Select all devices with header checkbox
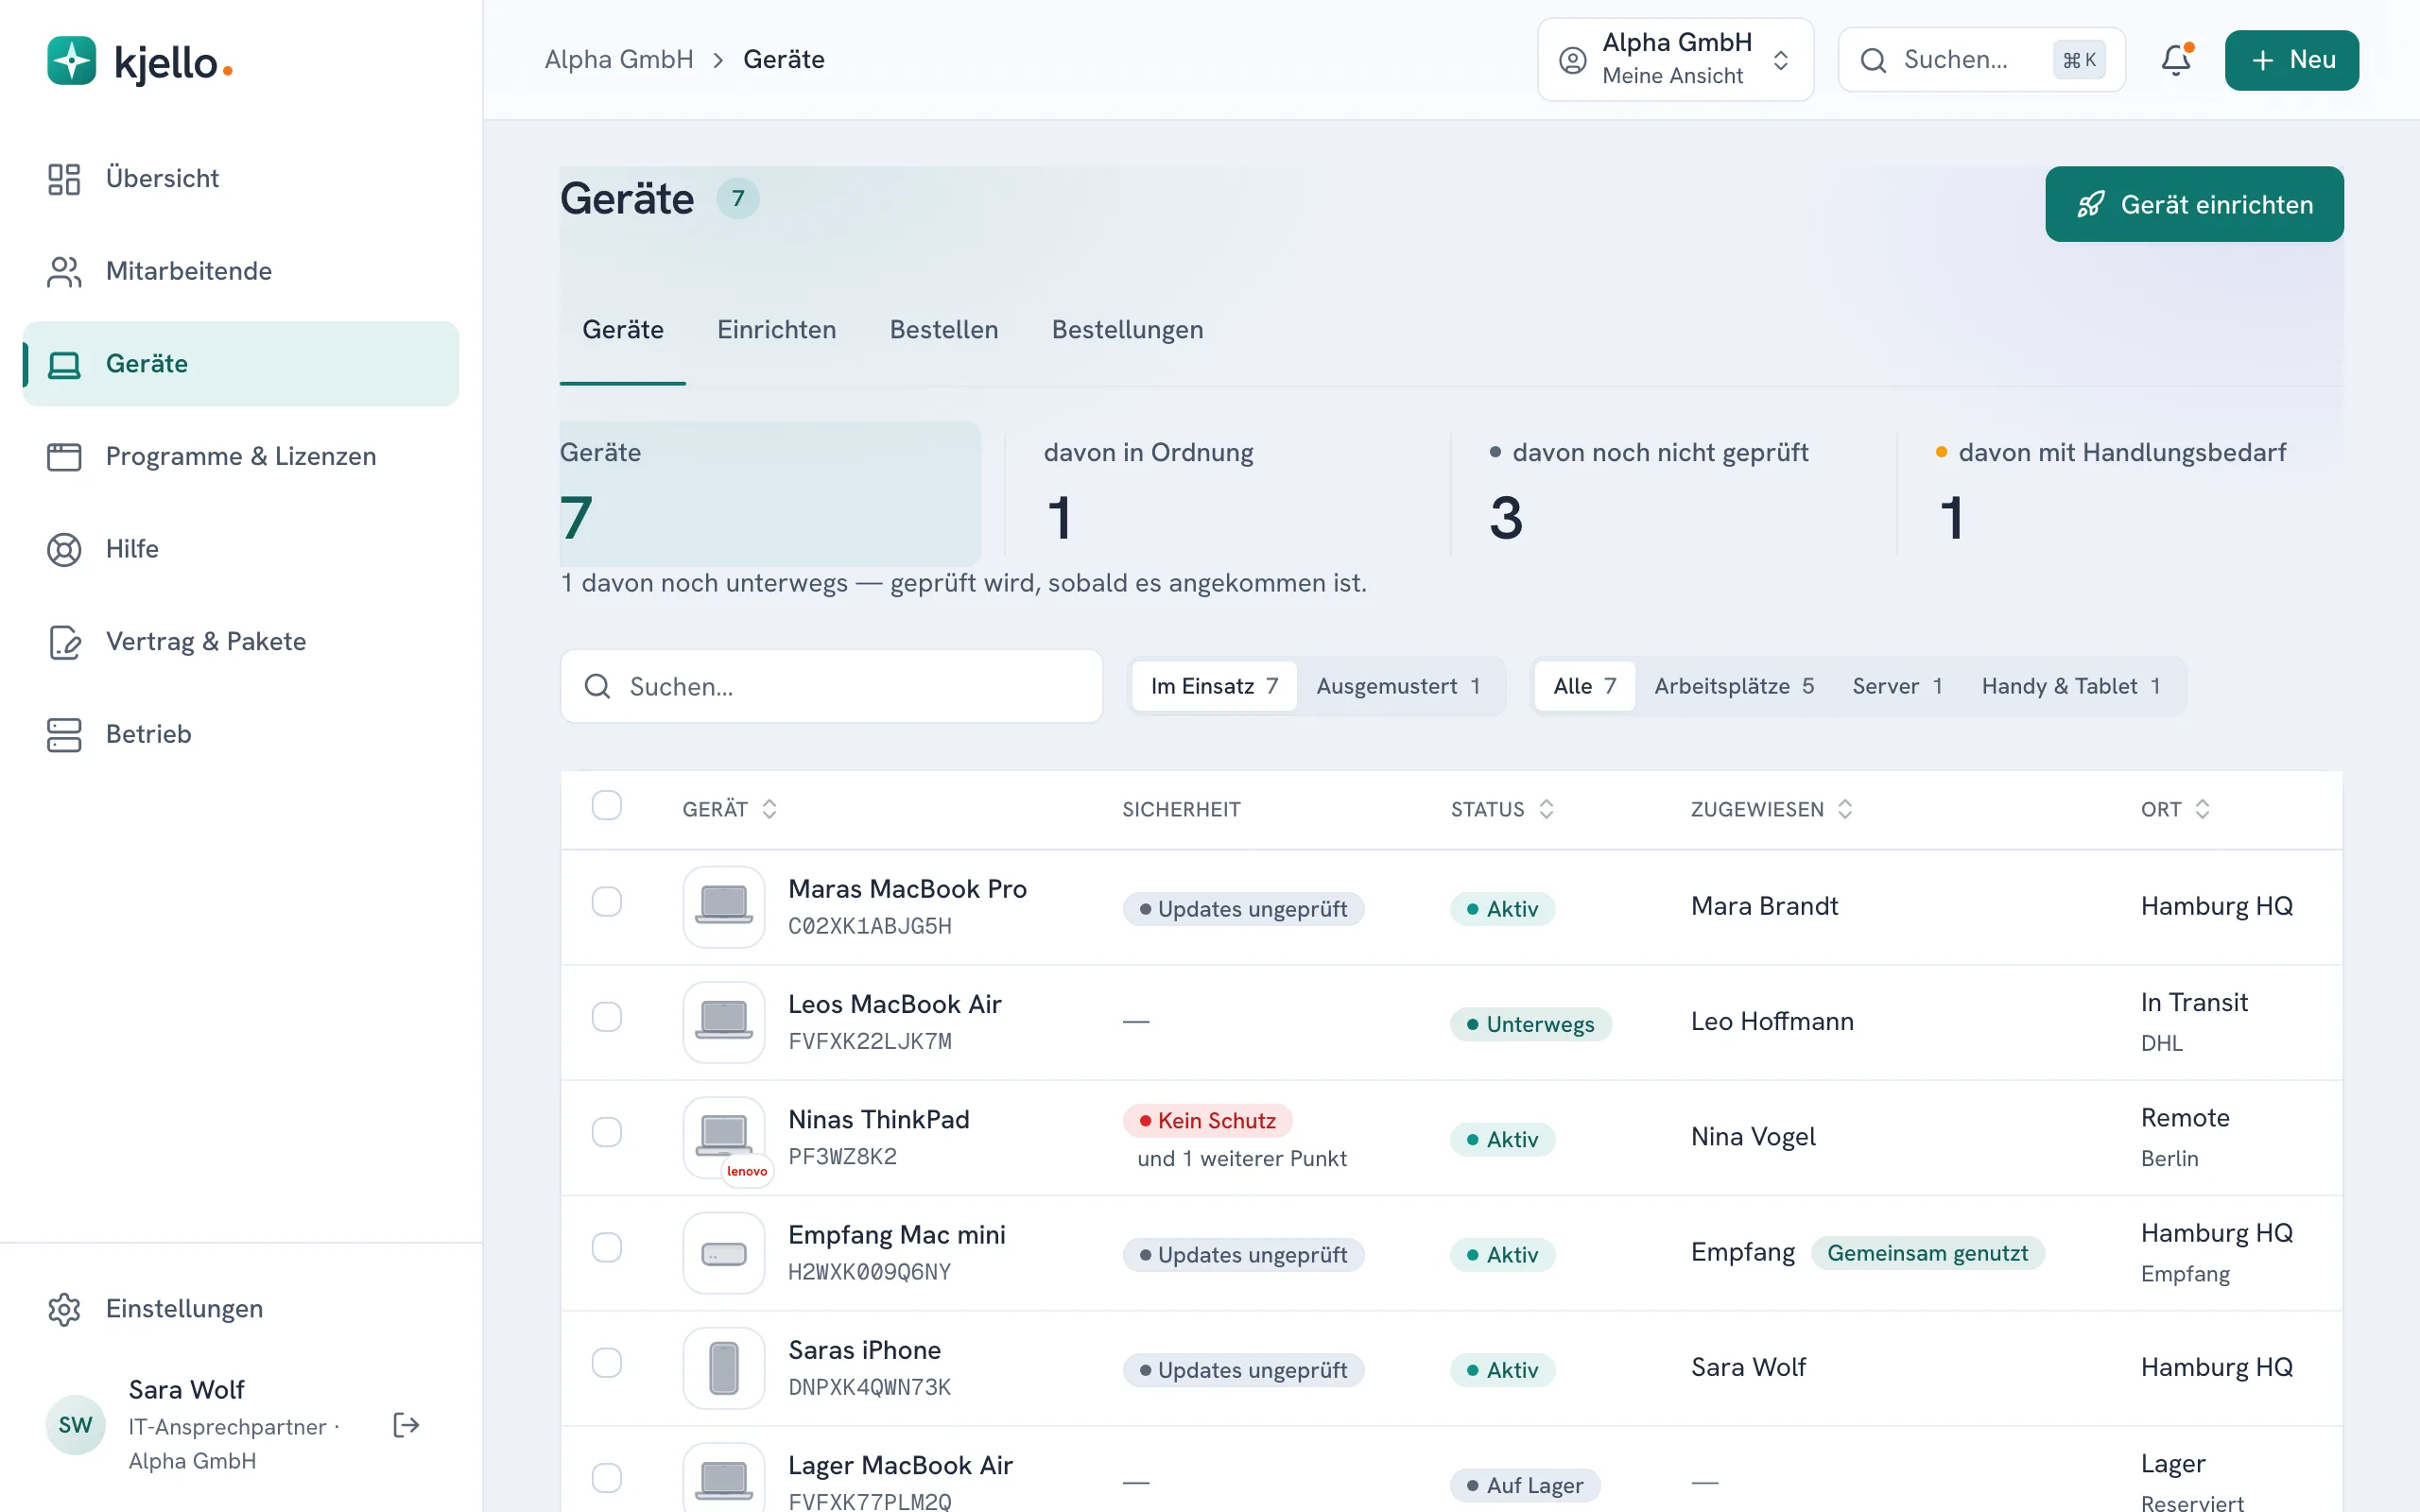Screen dimensions: 2420x1512 607,805
